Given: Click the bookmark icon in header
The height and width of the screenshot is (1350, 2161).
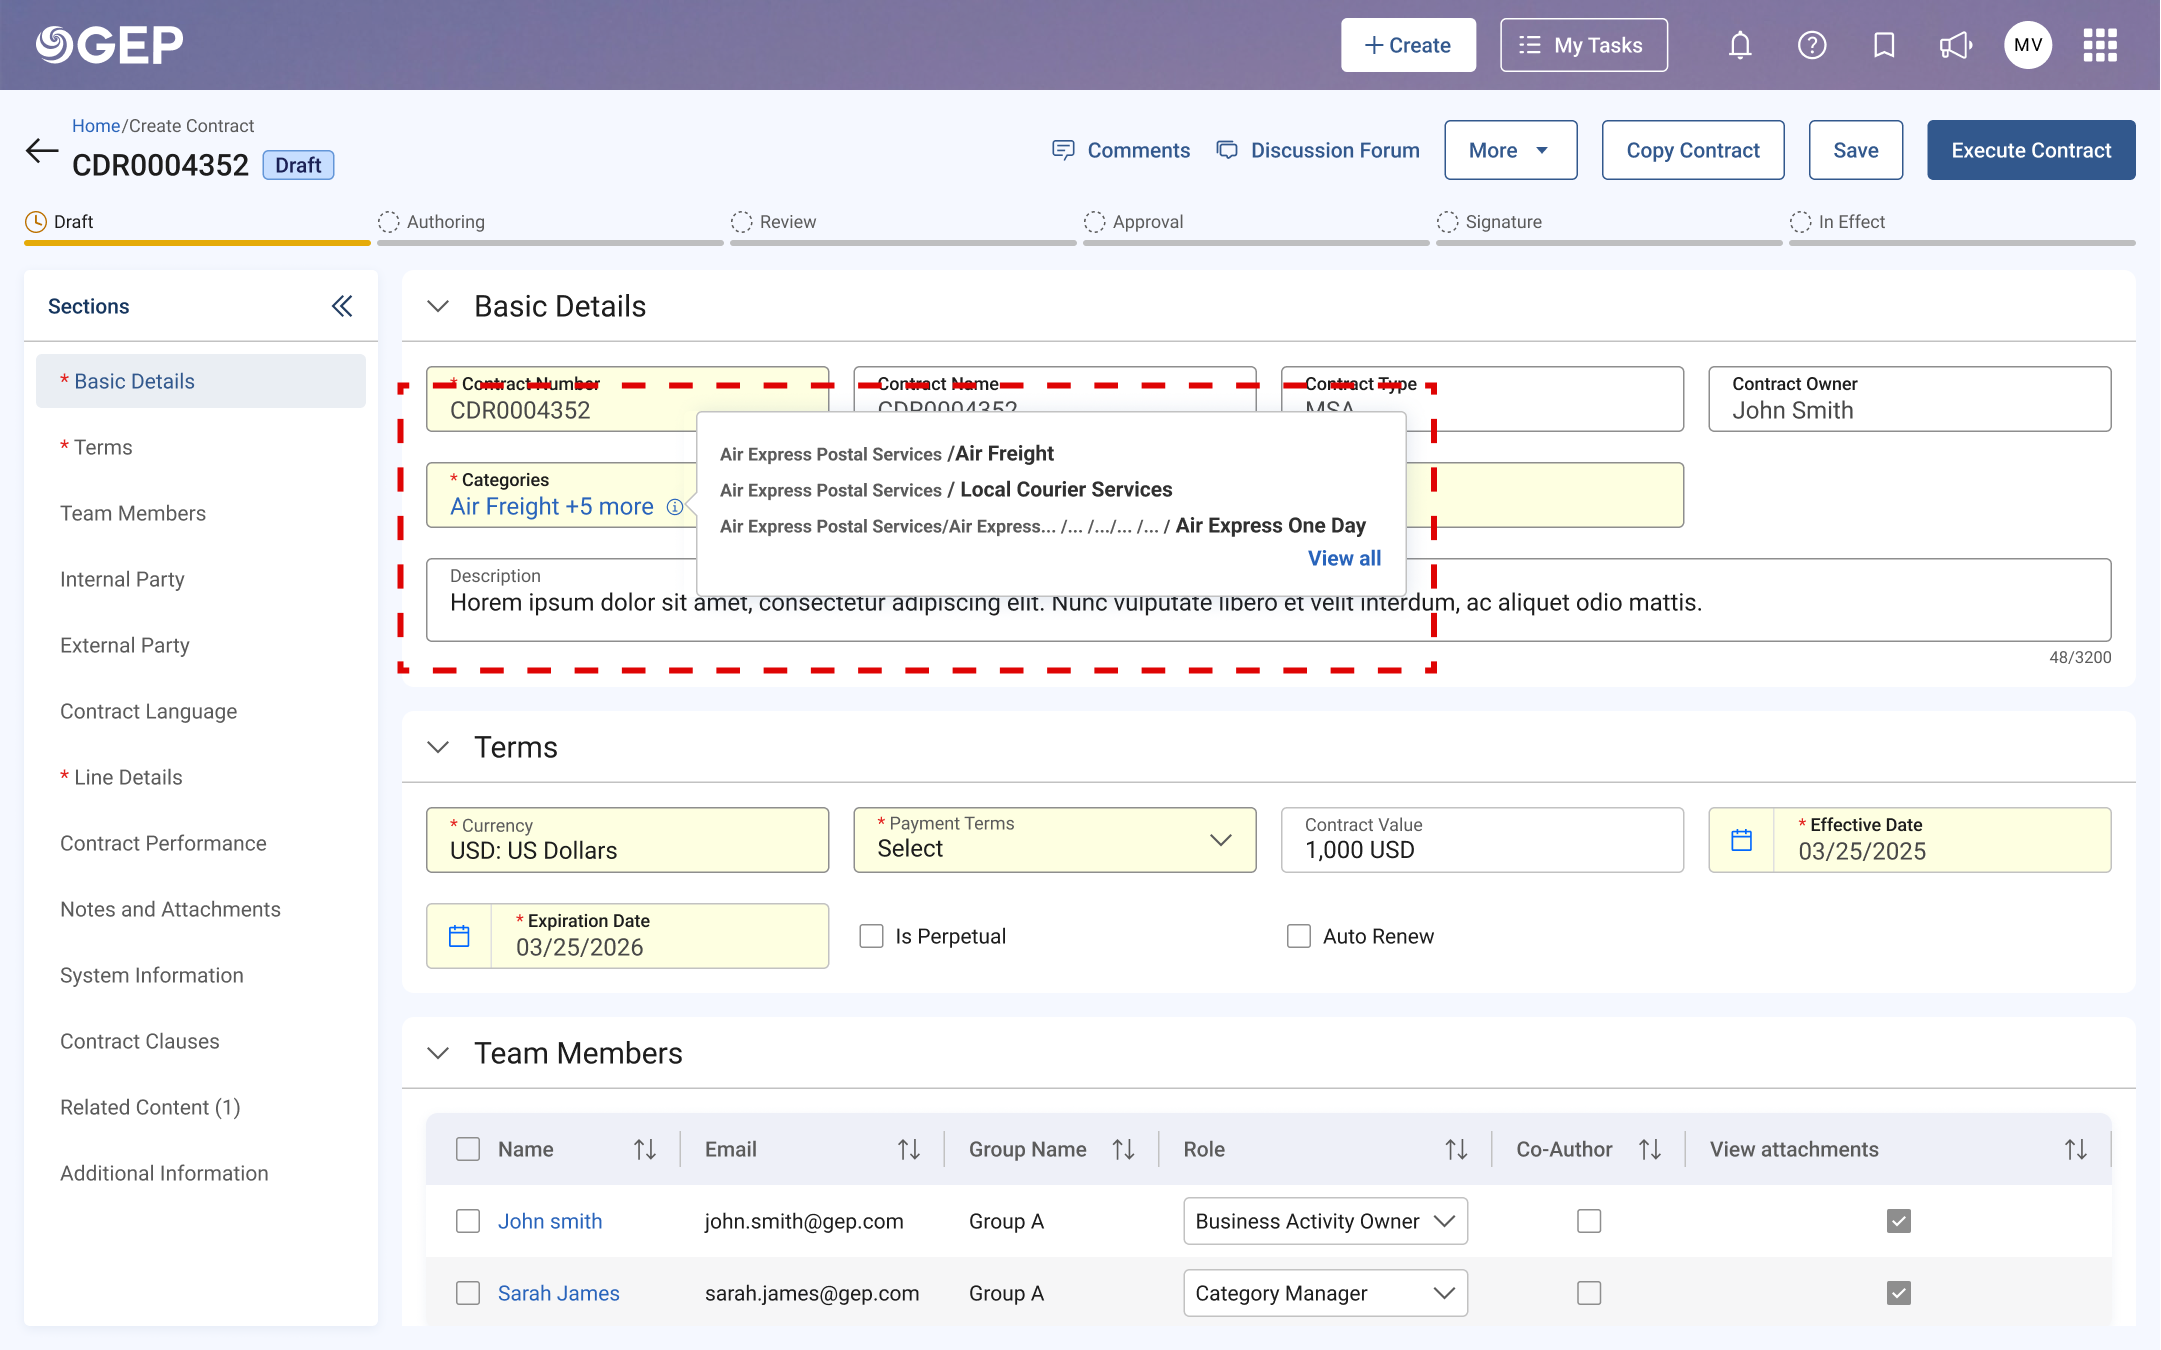Looking at the screenshot, I should [x=1884, y=45].
